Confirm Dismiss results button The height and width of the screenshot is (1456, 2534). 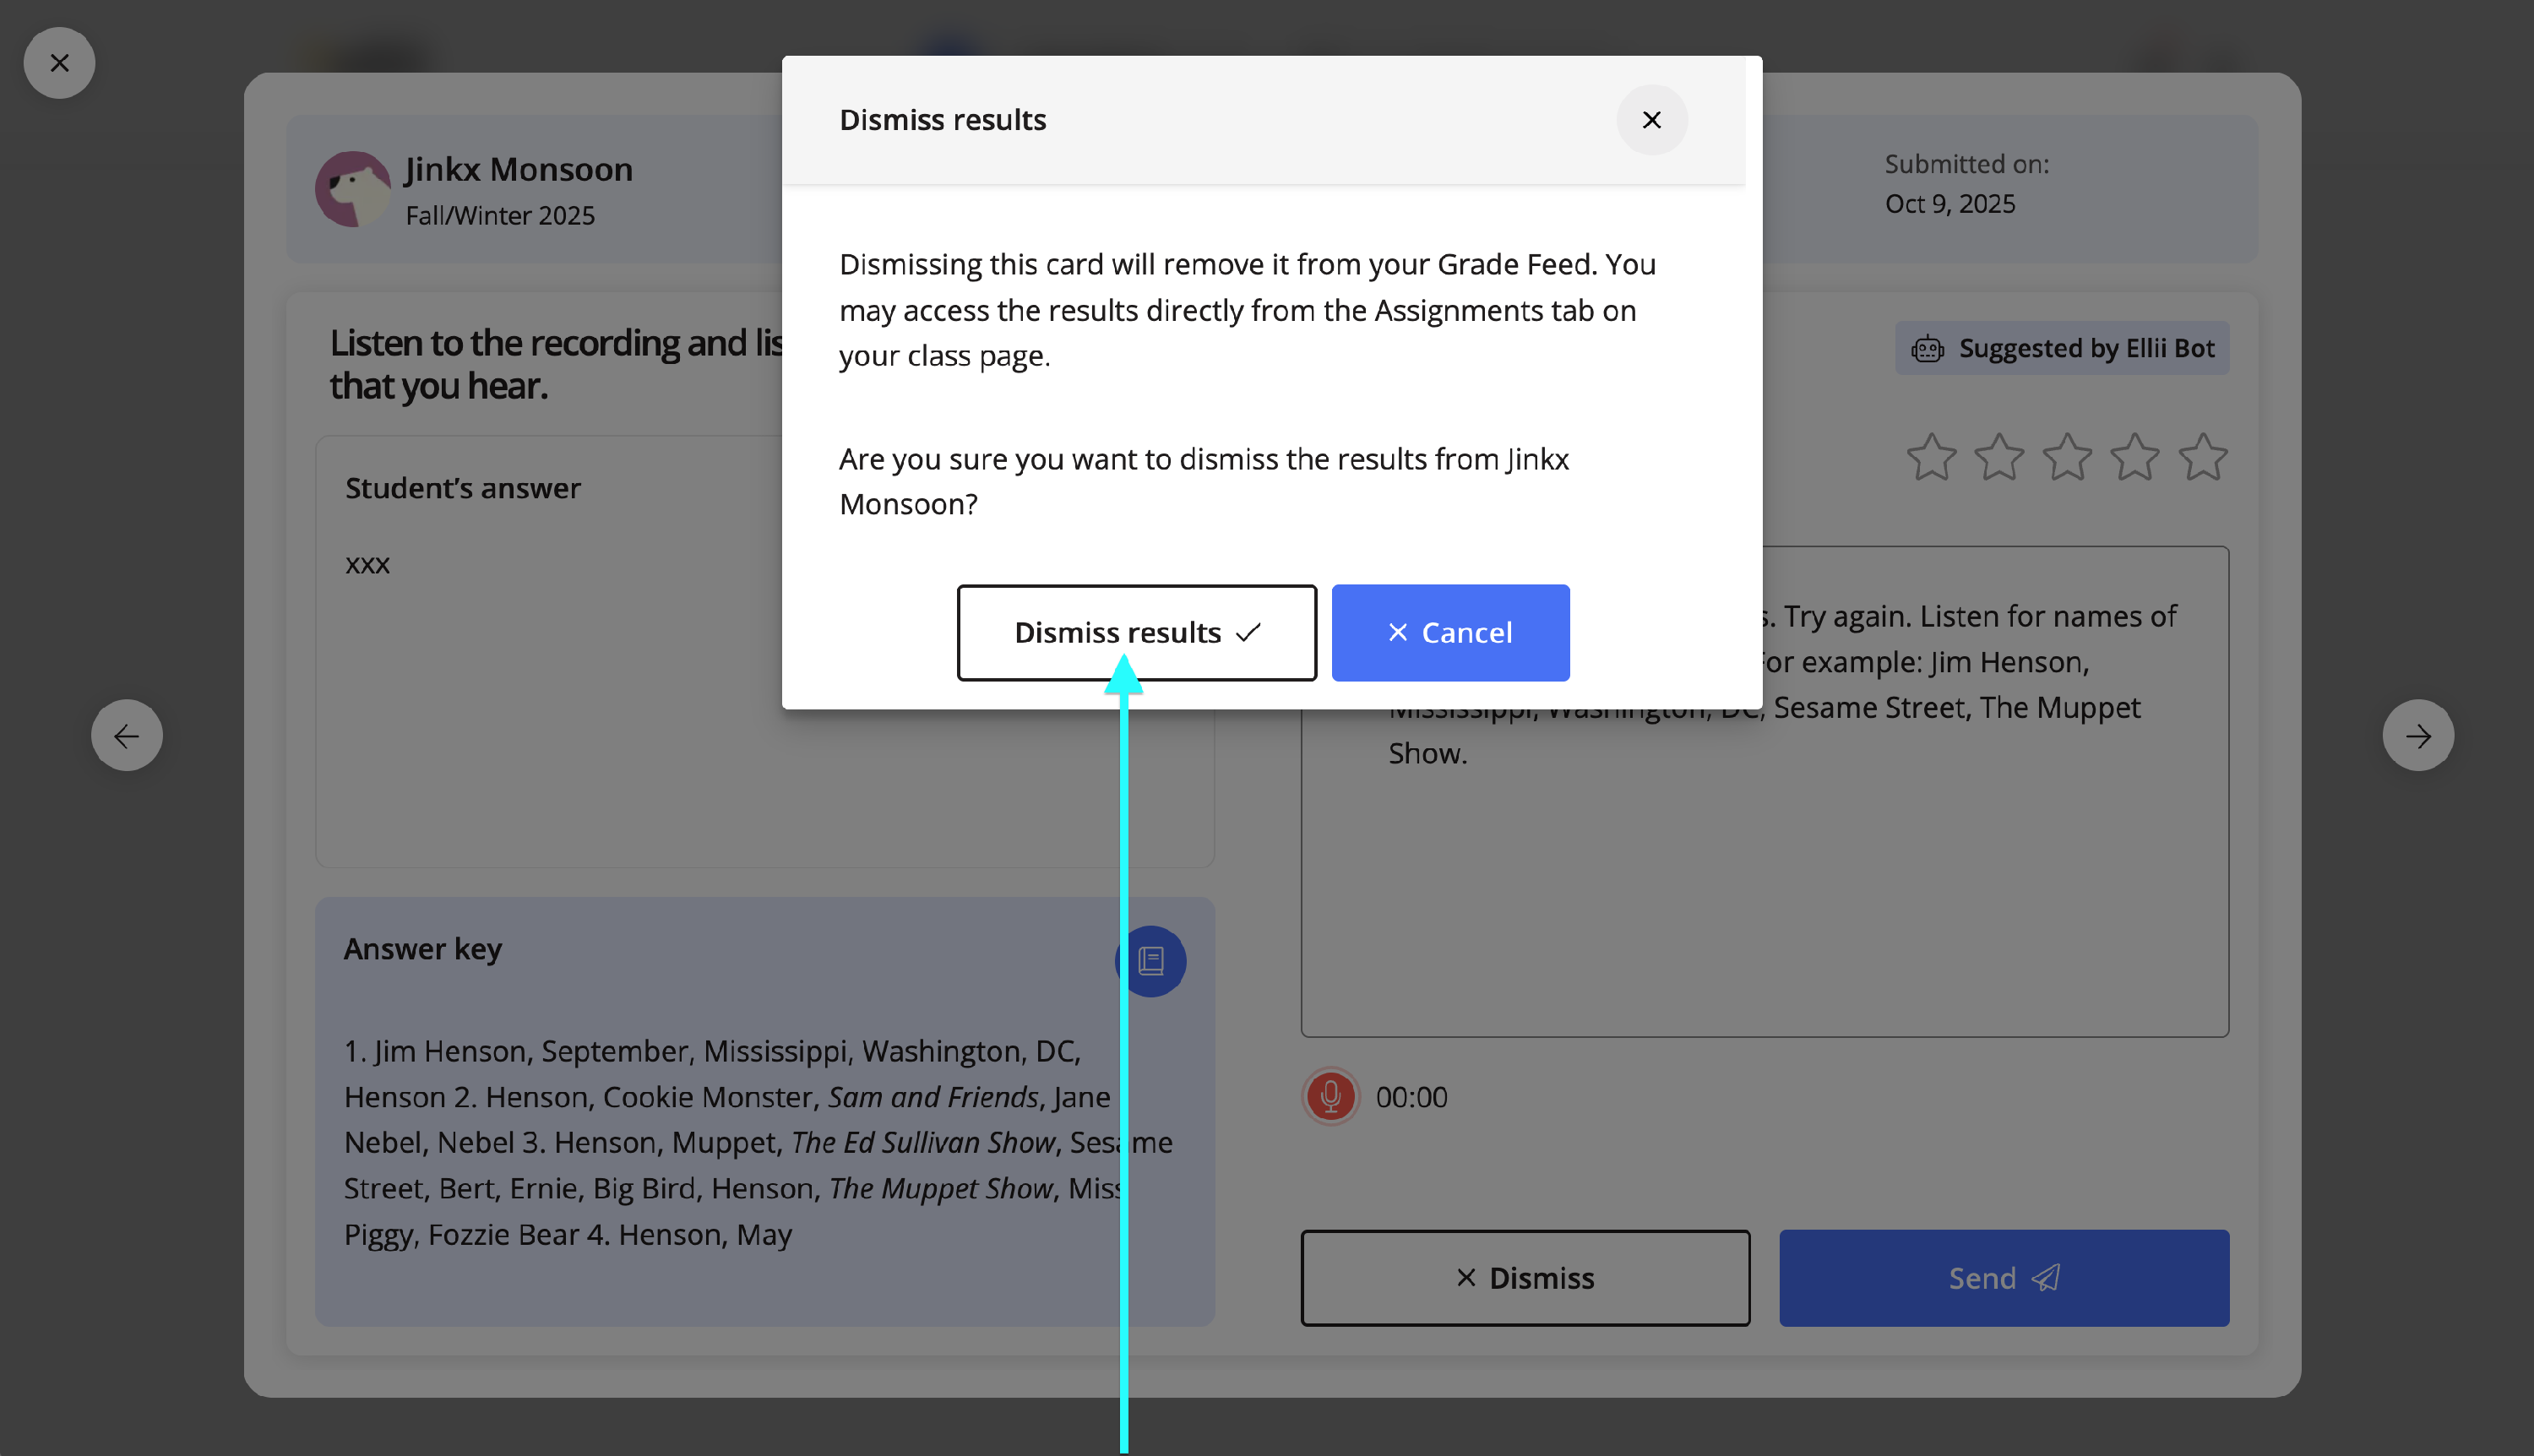(x=1136, y=632)
